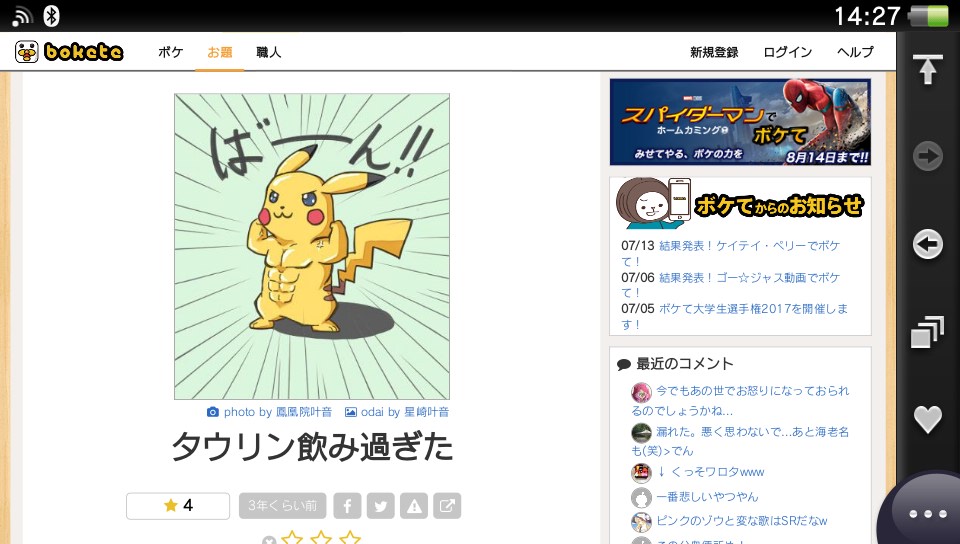Report the boke with warning icon
960x544 pixels.
point(414,505)
